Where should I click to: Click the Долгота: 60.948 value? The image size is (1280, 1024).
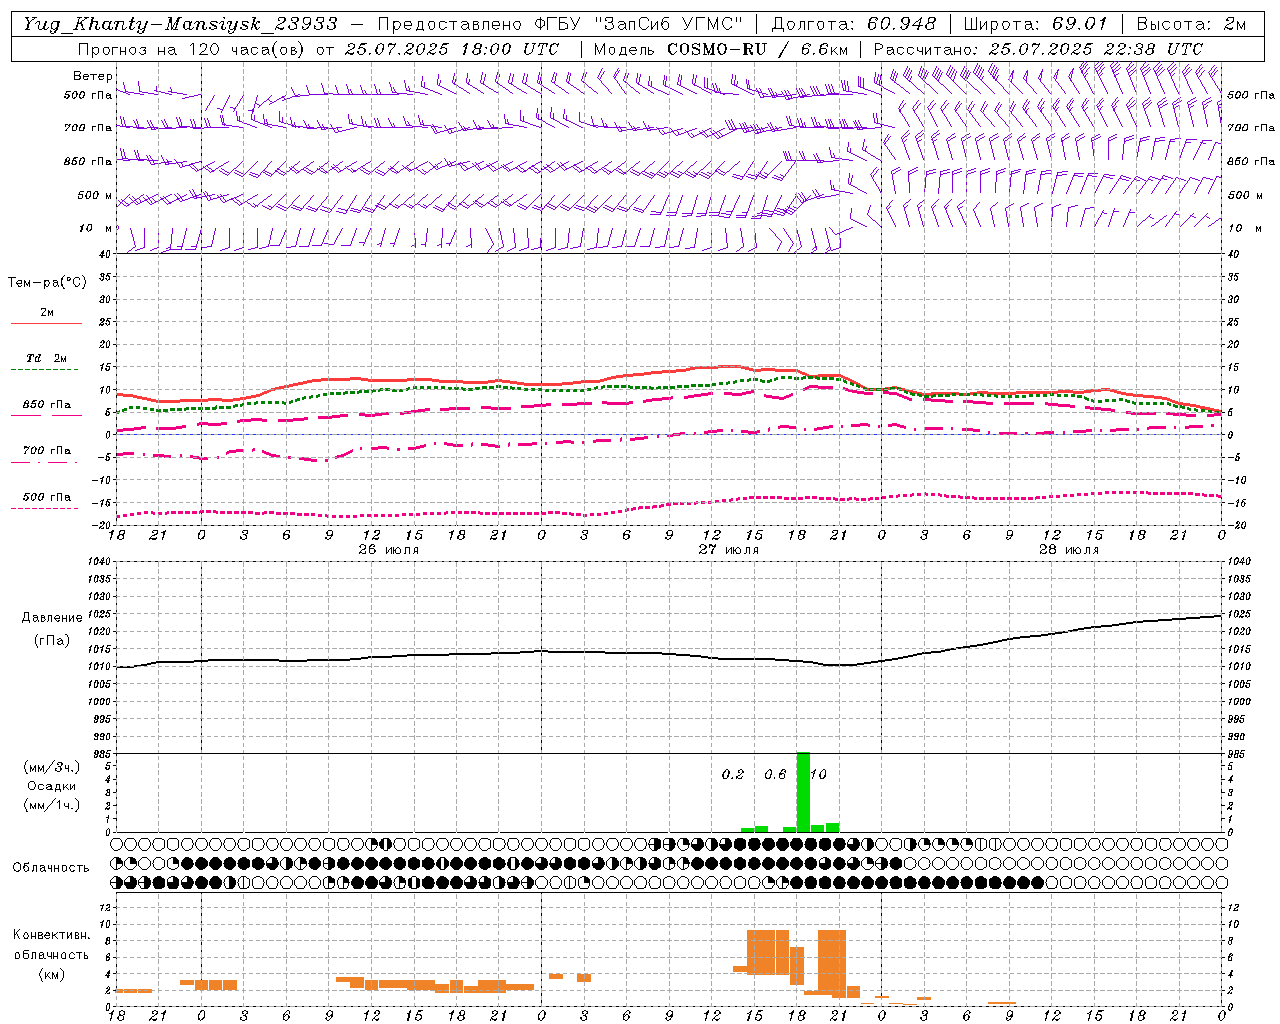click(x=854, y=23)
